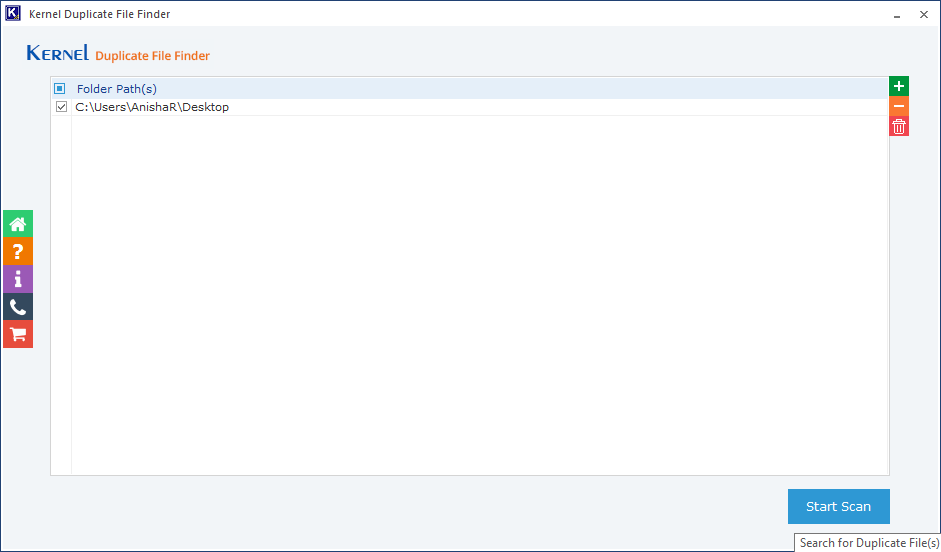Open Help via the question mark icon

(x=18, y=251)
